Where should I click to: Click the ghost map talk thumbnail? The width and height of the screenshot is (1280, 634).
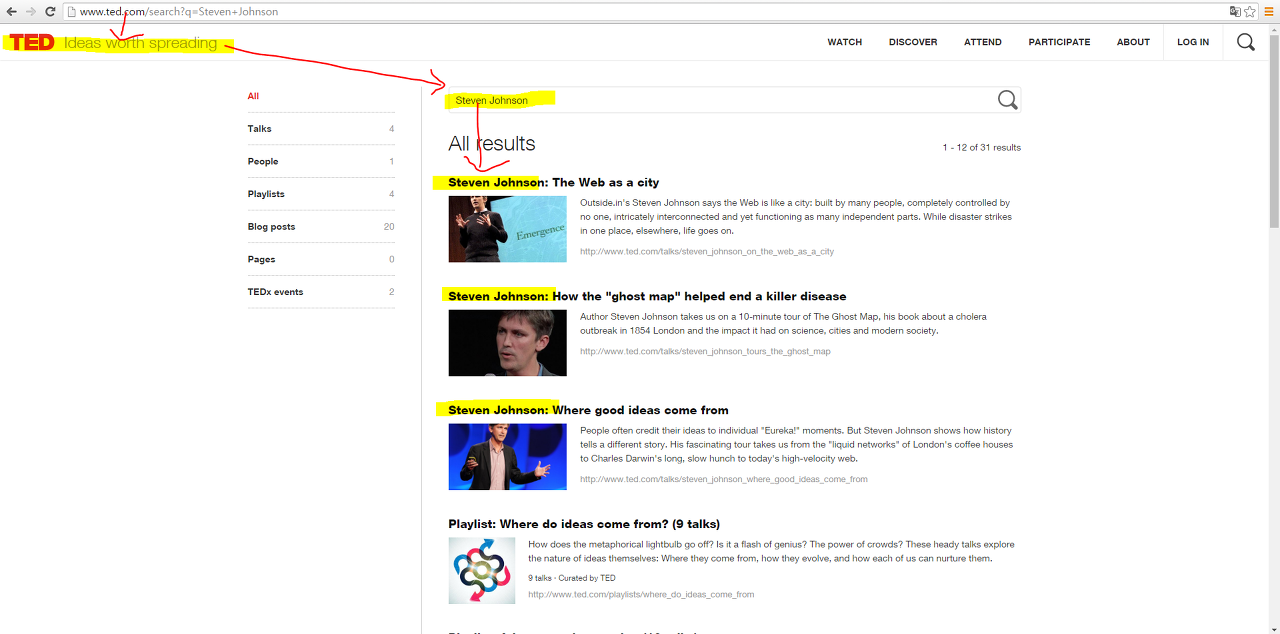click(507, 343)
